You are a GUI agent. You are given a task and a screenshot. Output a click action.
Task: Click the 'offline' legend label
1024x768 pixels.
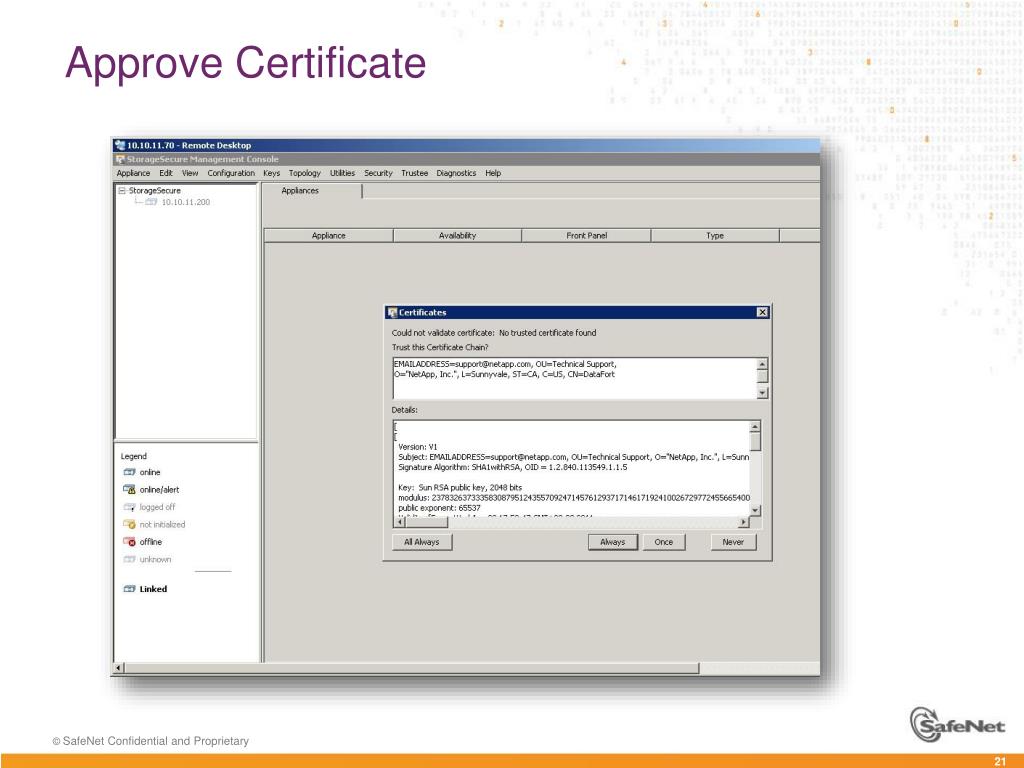pos(151,542)
